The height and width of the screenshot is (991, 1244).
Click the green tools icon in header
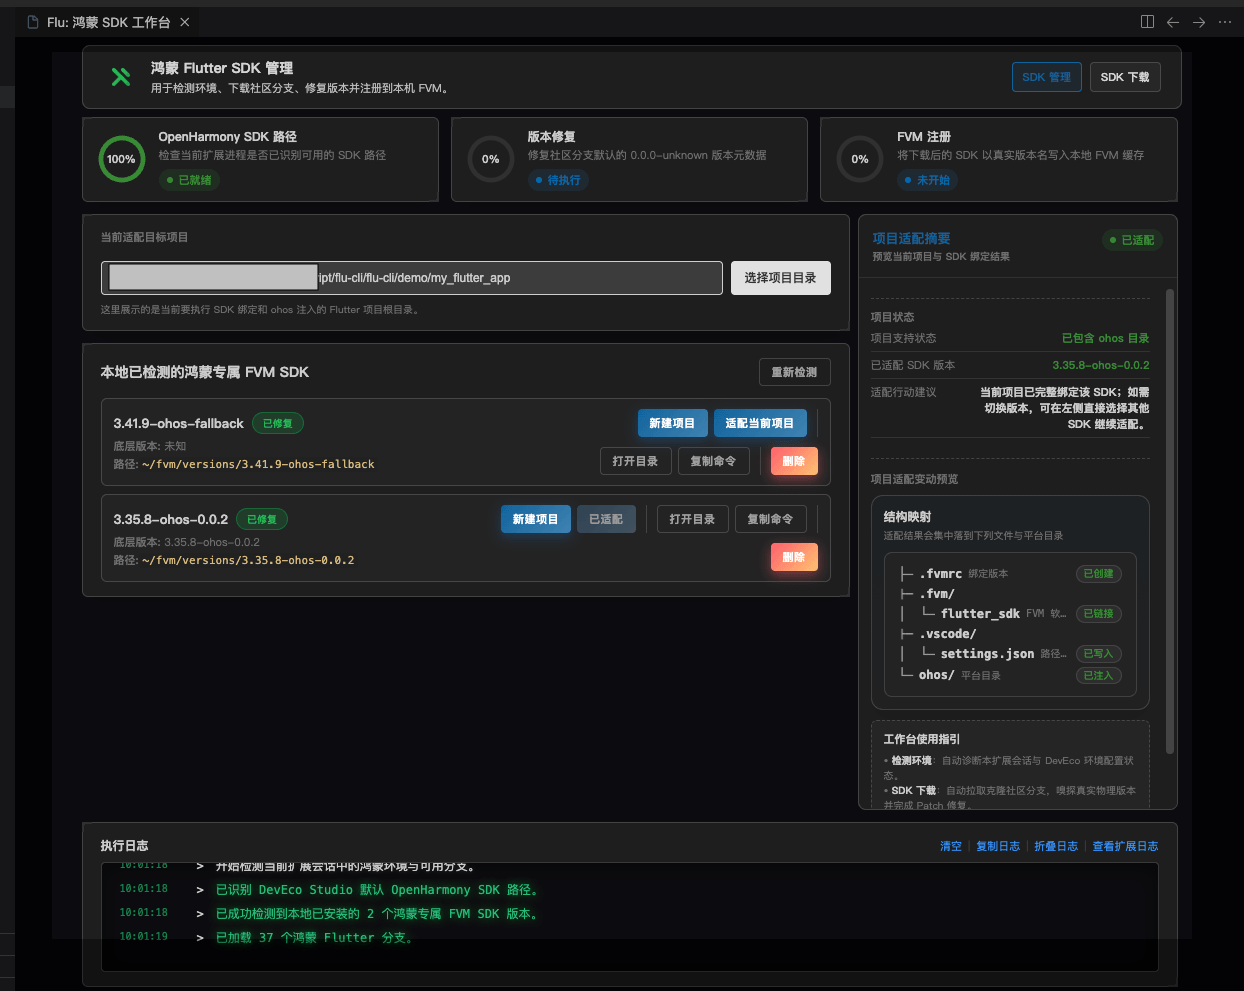[x=121, y=77]
